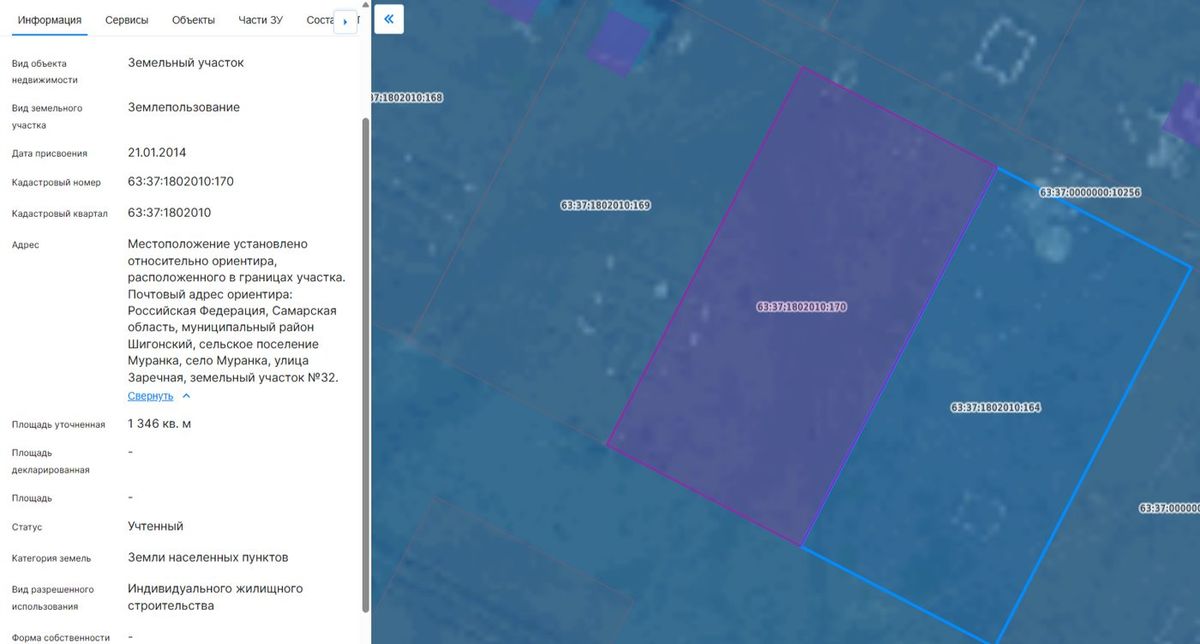Select parcel label 63:37:1802010:170 on map

point(801,307)
